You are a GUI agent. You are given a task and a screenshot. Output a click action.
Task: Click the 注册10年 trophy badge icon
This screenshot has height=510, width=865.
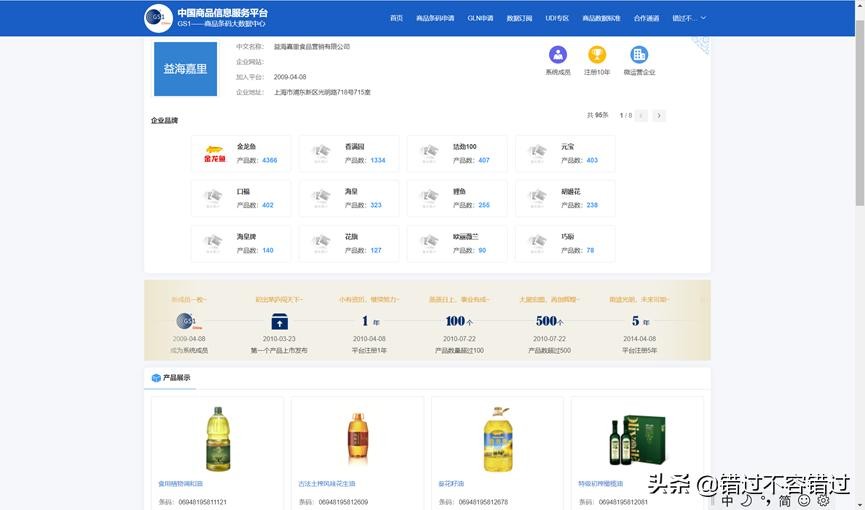597,55
